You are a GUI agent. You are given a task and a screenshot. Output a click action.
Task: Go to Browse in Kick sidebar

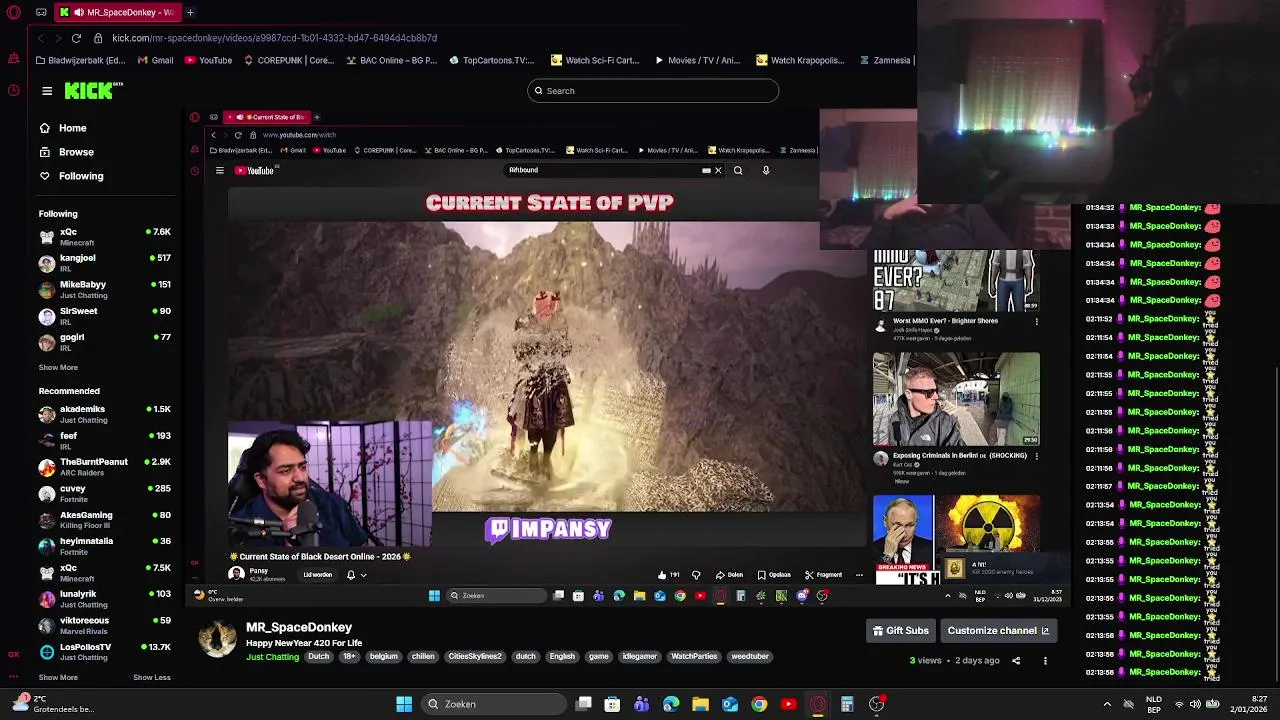point(66,152)
